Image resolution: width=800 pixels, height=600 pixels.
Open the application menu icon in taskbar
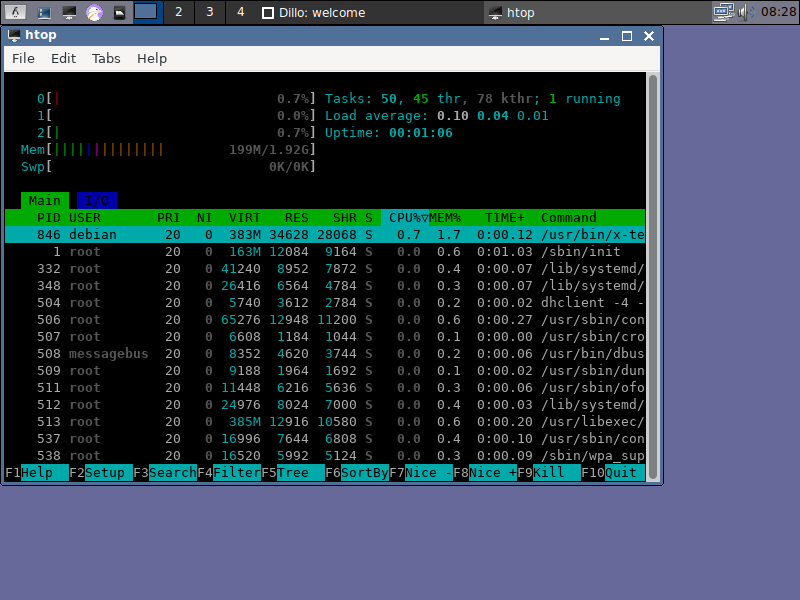(15, 12)
